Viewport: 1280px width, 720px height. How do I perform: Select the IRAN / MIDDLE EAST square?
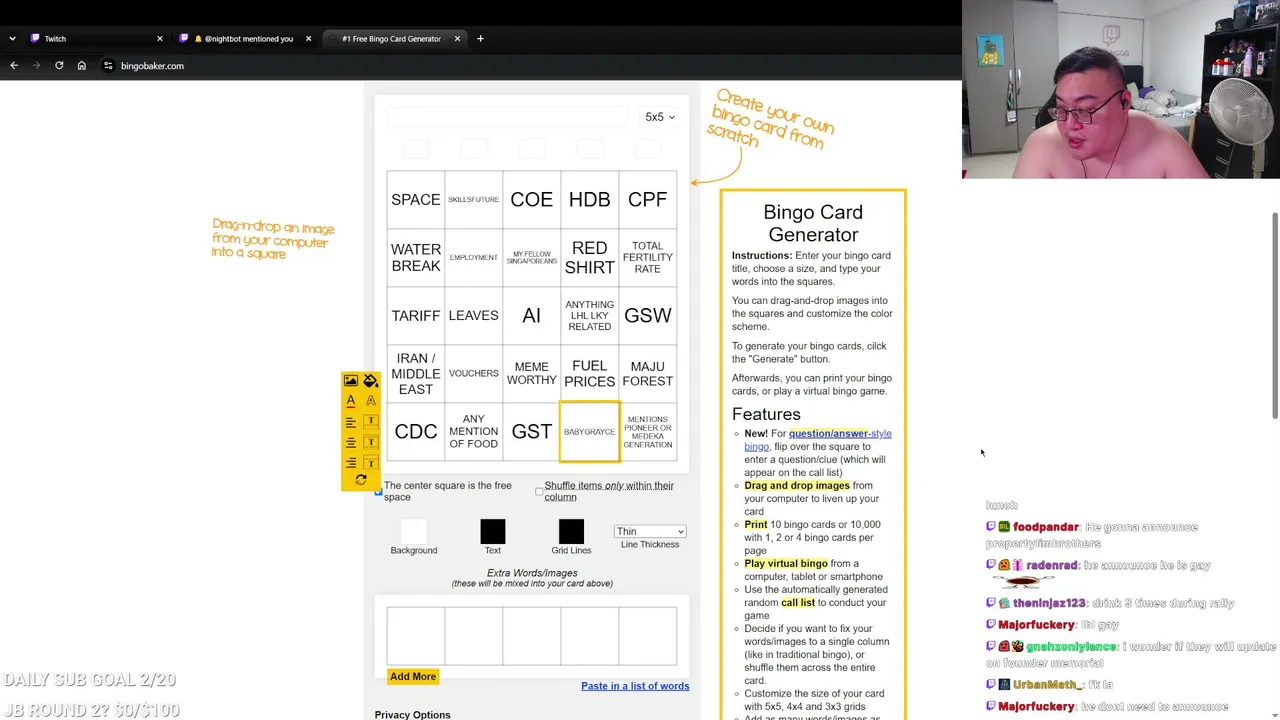(416, 374)
